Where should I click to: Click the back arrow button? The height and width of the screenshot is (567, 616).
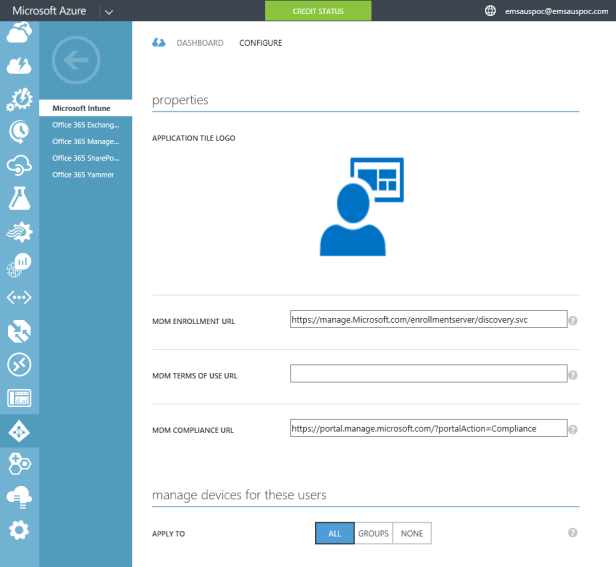tap(76, 61)
